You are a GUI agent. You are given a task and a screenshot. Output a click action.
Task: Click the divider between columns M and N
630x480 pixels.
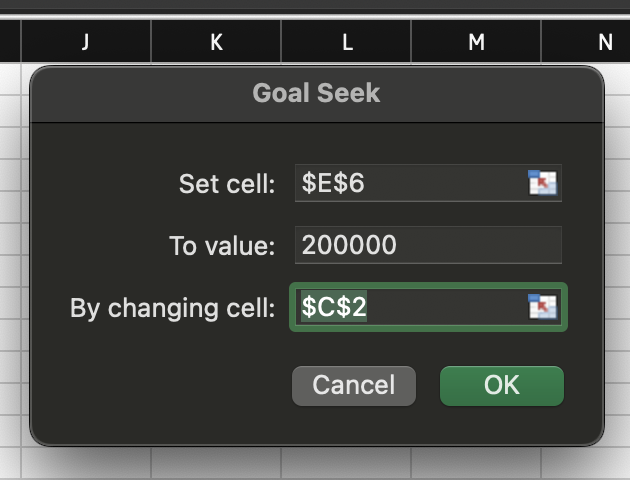(541, 42)
